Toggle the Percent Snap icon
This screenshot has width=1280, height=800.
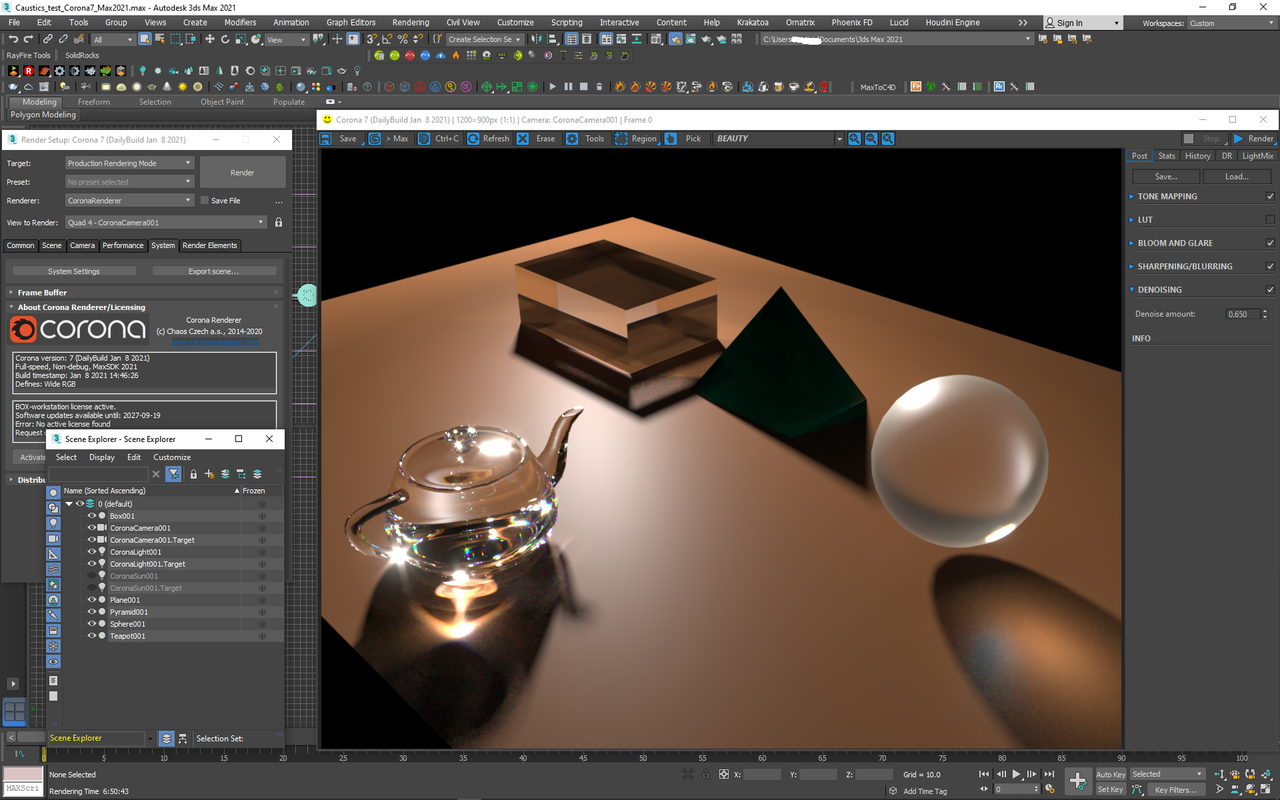[x=402, y=39]
